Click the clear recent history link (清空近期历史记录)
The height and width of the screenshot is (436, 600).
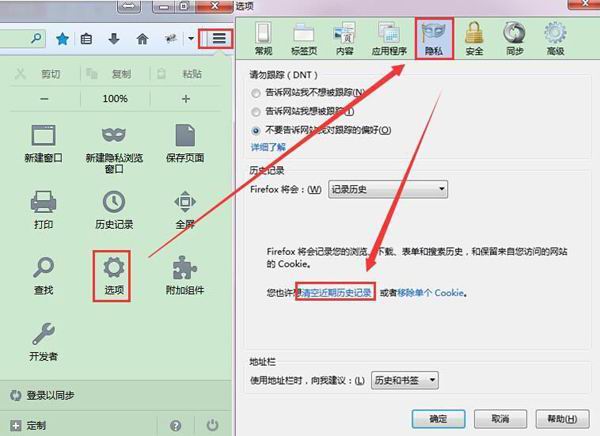coord(336,293)
